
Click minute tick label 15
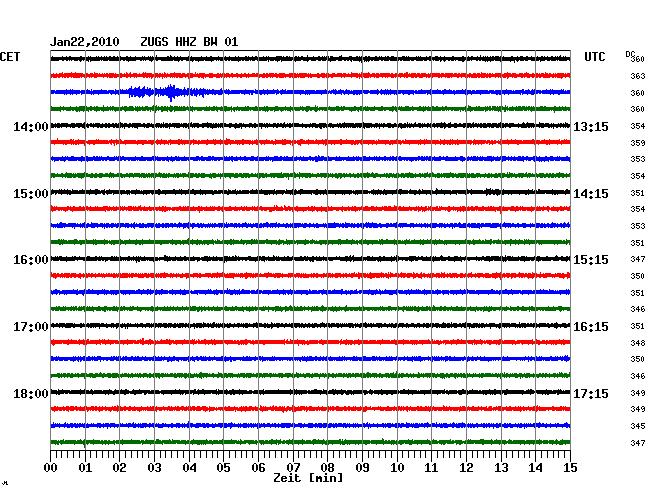coord(570,468)
